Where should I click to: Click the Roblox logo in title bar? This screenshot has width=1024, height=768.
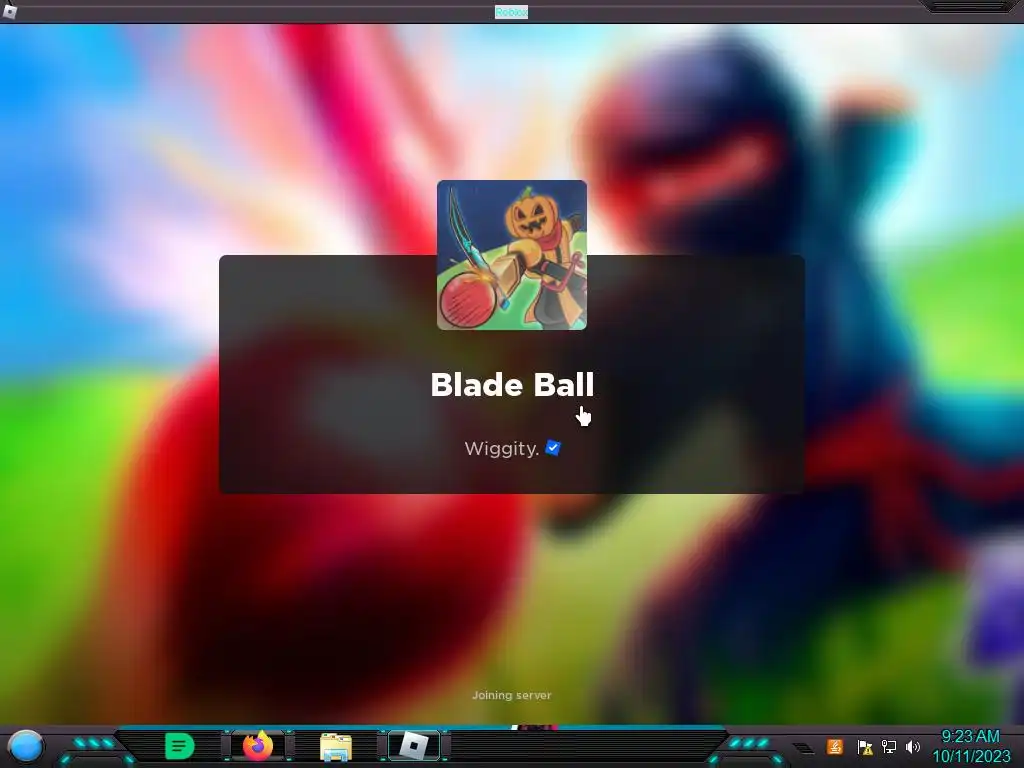click(x=8, y=11)
